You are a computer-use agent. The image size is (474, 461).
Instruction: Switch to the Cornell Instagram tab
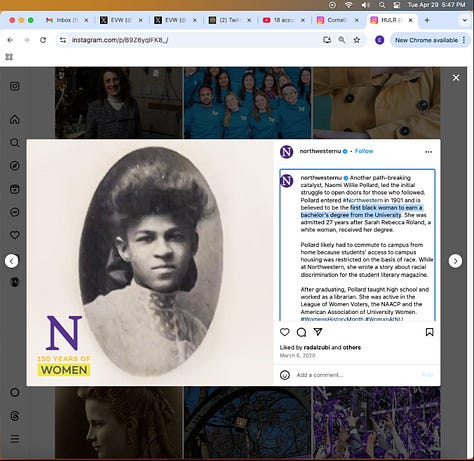coord(337,20)
